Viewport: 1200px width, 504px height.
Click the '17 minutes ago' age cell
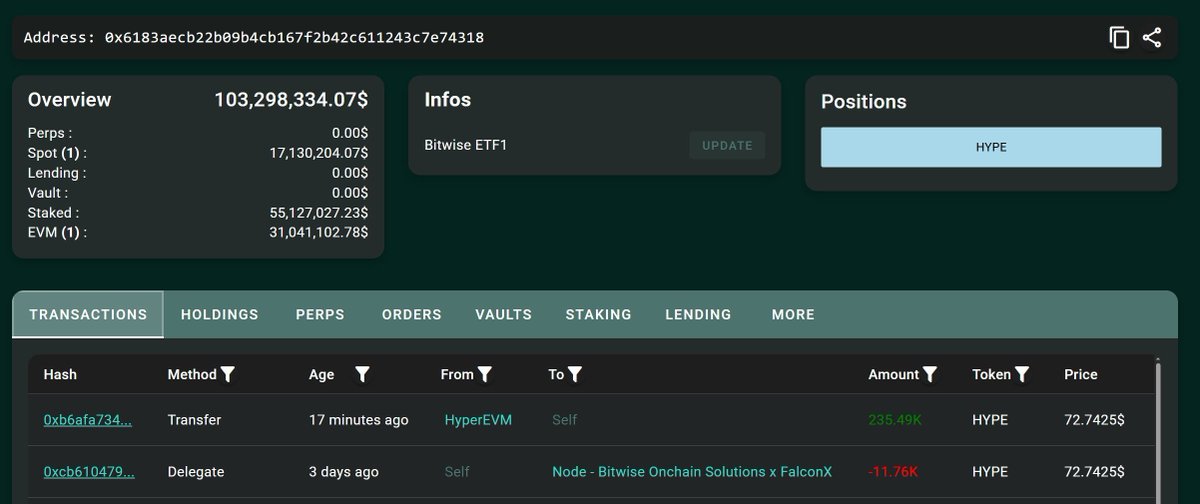[359, 420]
